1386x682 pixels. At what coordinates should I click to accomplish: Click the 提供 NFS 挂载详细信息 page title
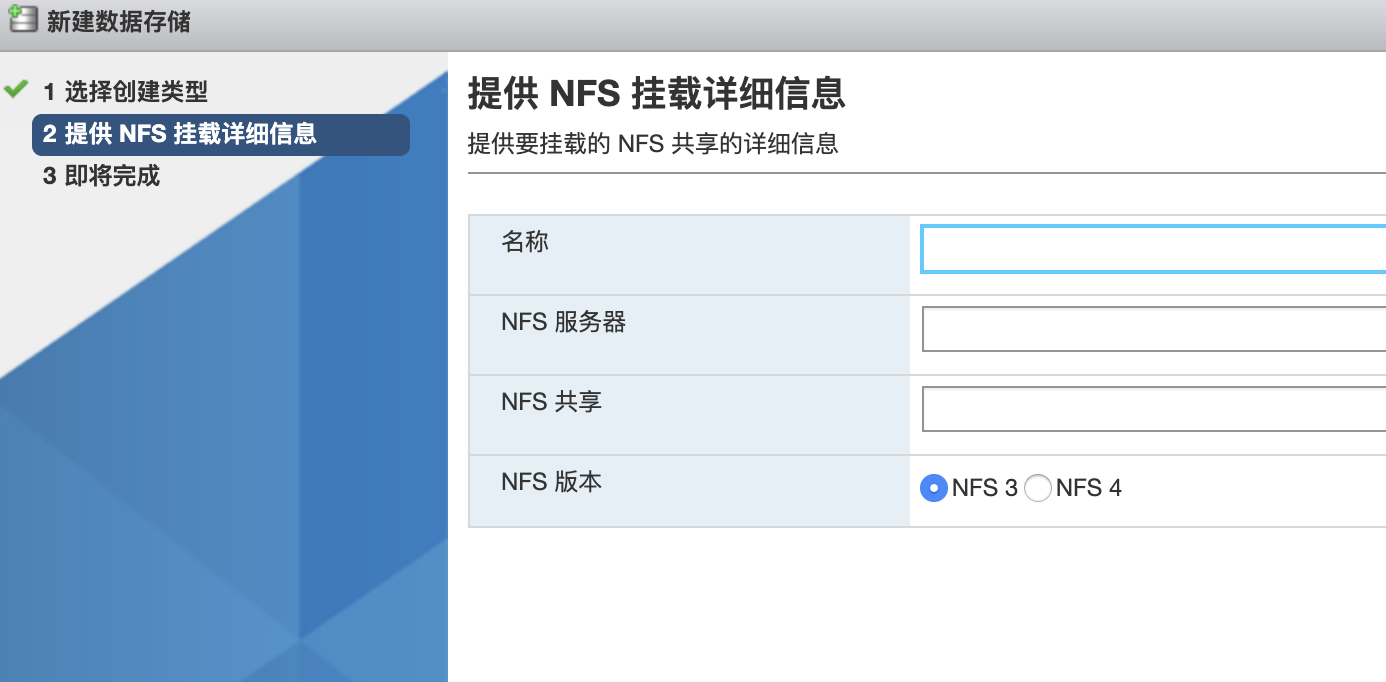click(x=653, y=96)
